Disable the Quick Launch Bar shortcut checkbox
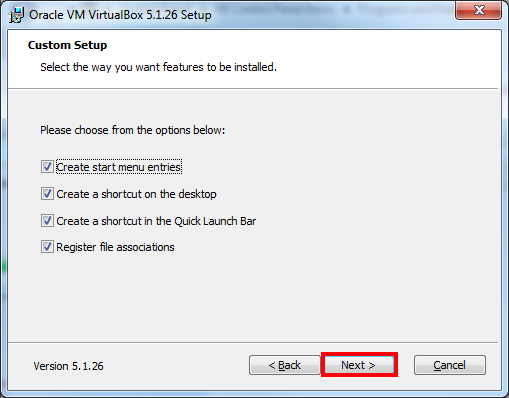The height and width of the screenshot is (398, 509). click(47, 221)
